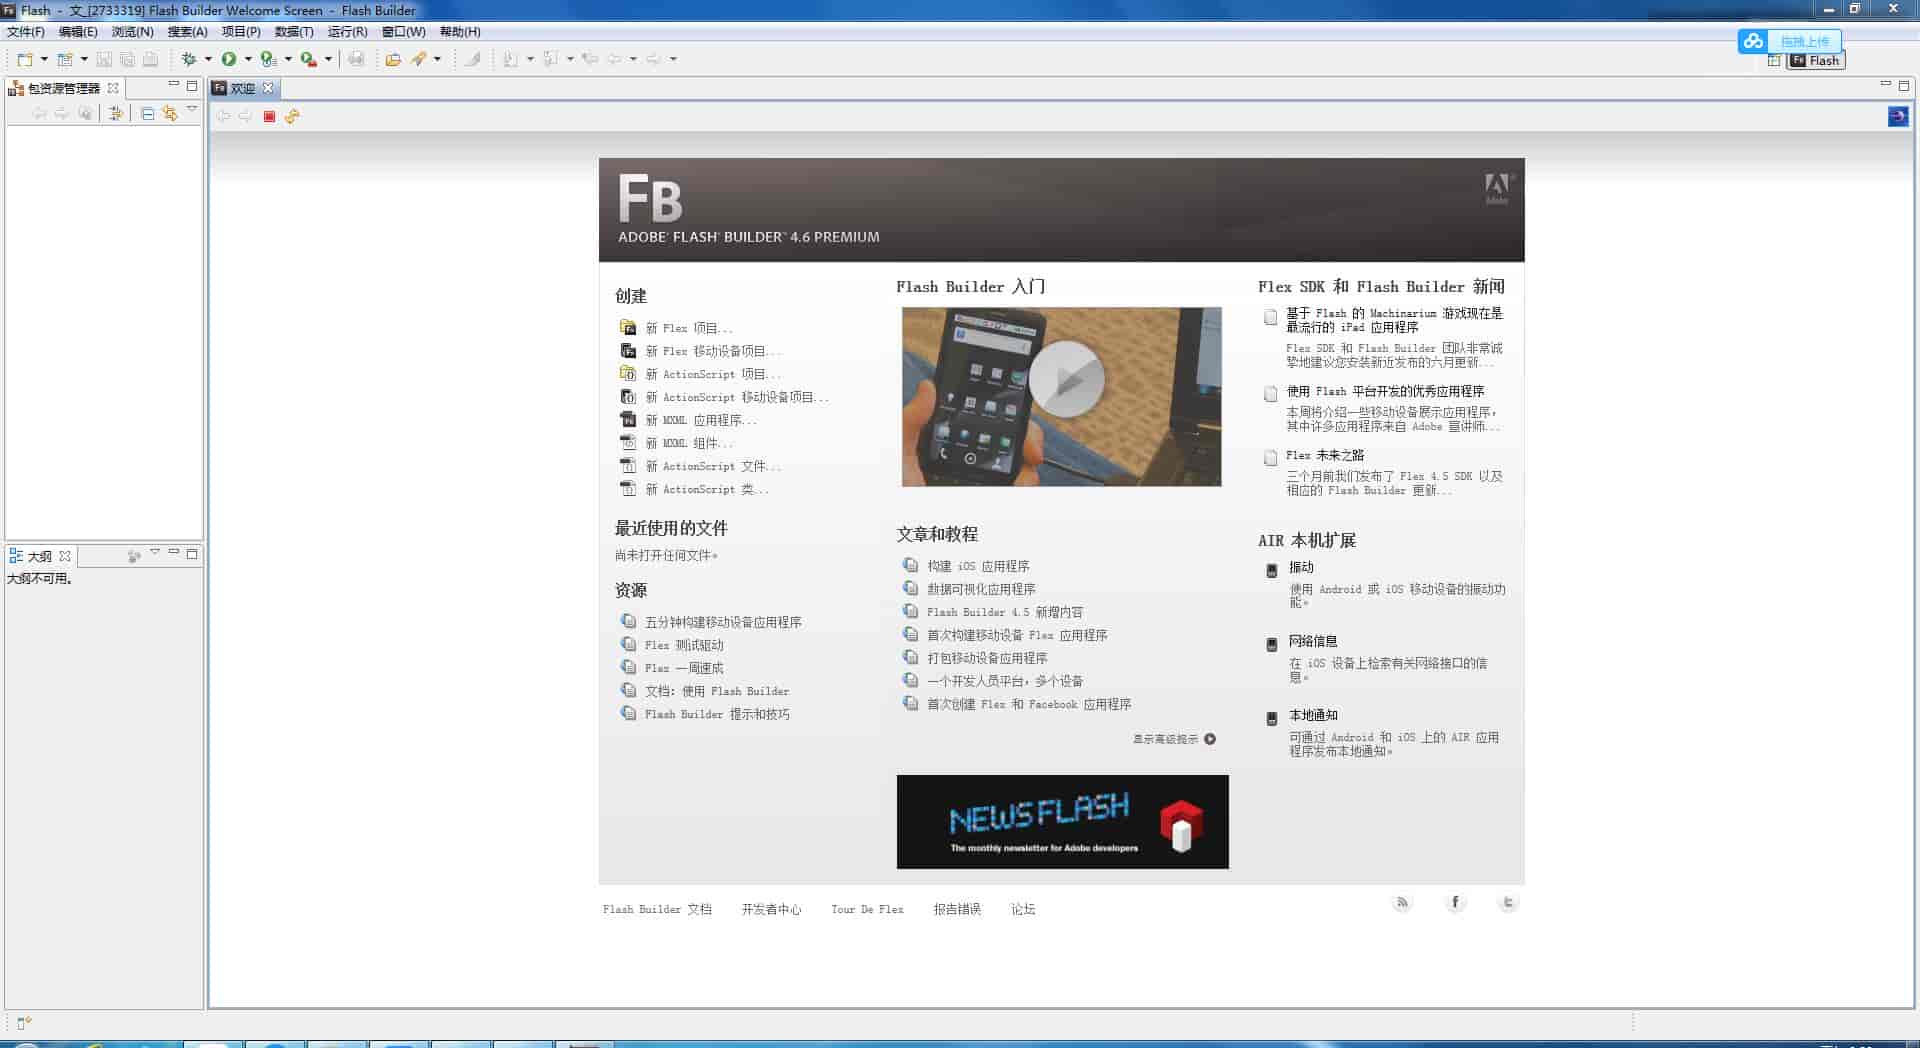Click the NEWS FLASH newsletter banner
The image size is (1920, 1048).
[x=1062, y=821]
